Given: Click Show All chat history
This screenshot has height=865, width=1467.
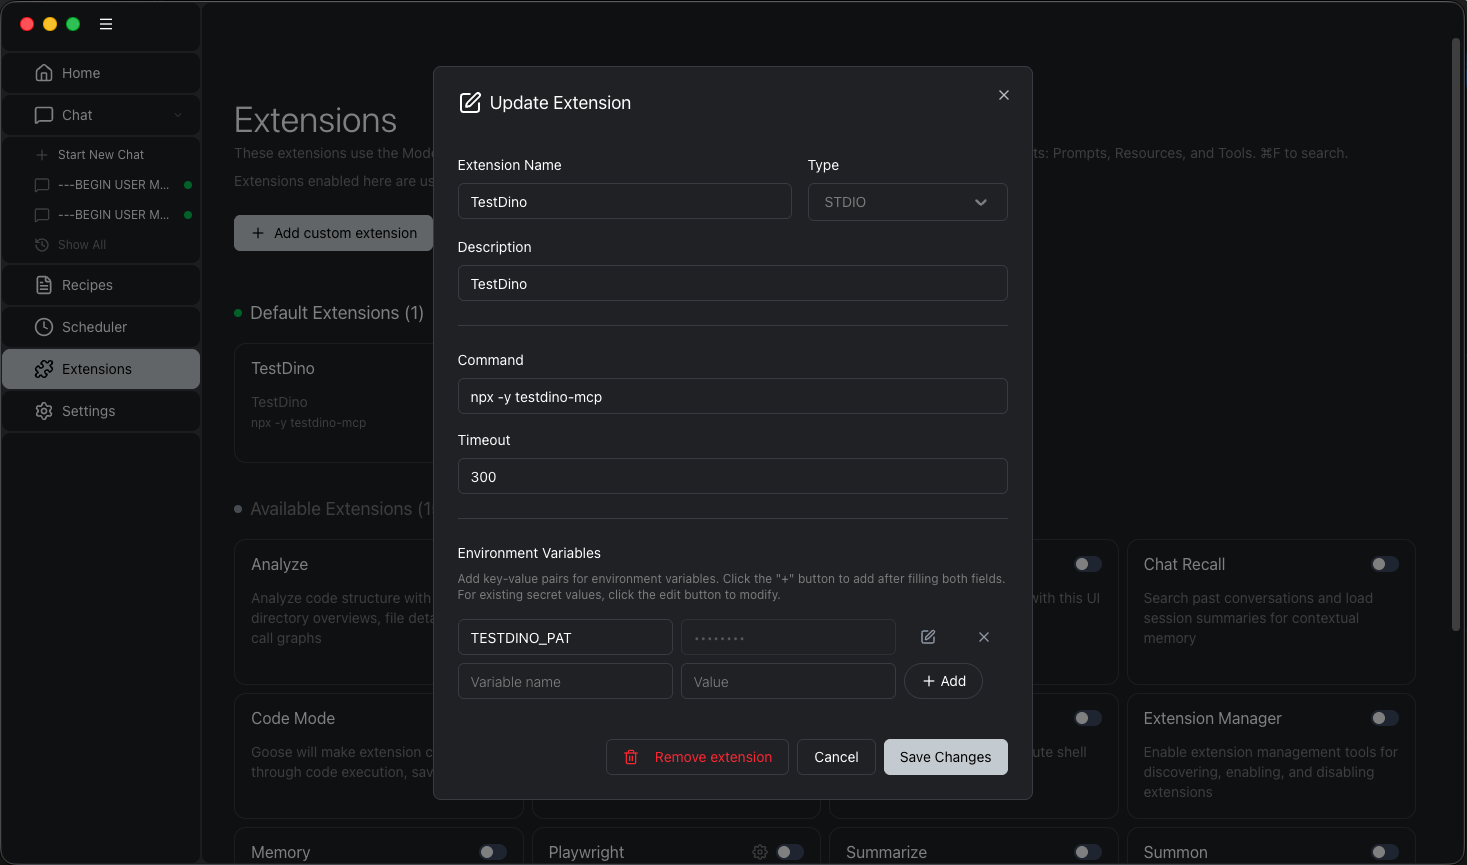Looking at the screenshot, I should coord(81,245).
